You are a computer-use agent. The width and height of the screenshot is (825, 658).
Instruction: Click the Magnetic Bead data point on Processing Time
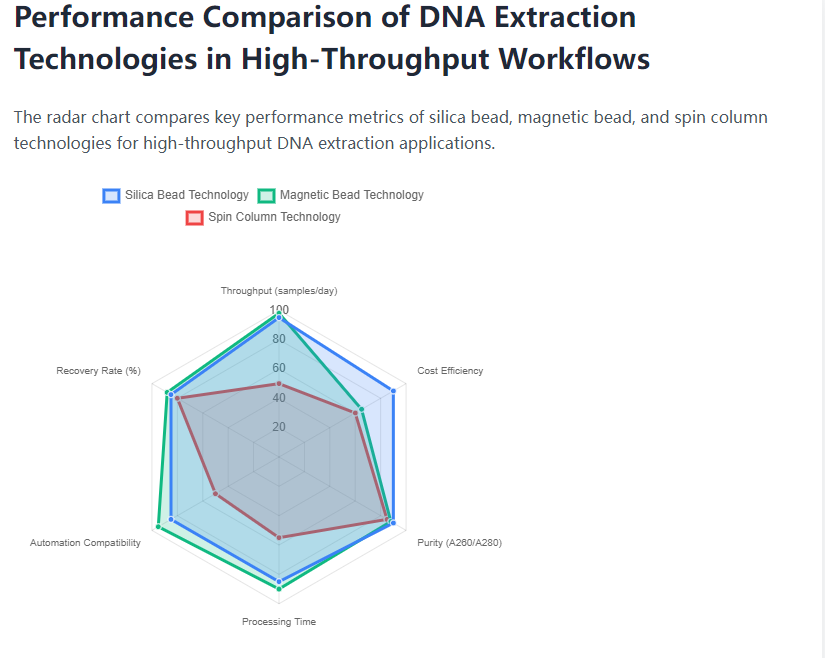coord(279,589)
